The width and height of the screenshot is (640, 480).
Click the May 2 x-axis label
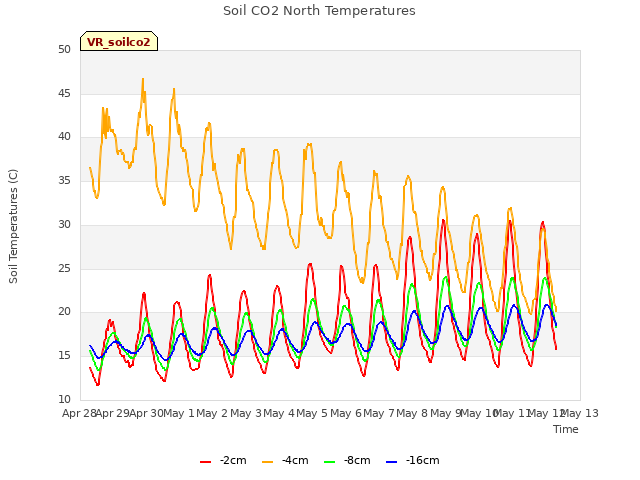coord(212,413)
